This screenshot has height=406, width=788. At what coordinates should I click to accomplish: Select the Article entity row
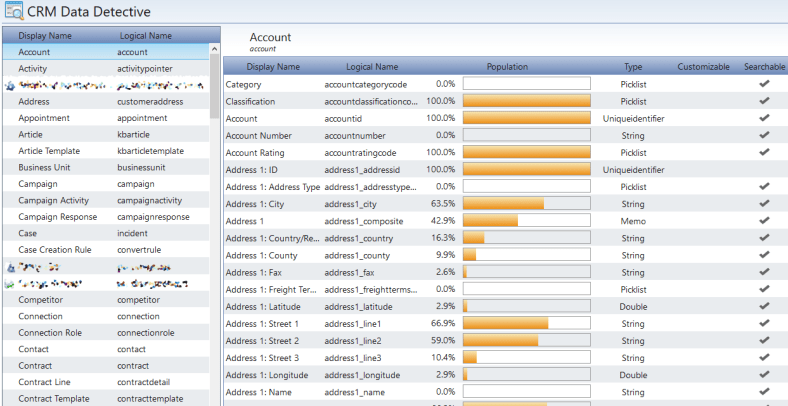point(106,135)
